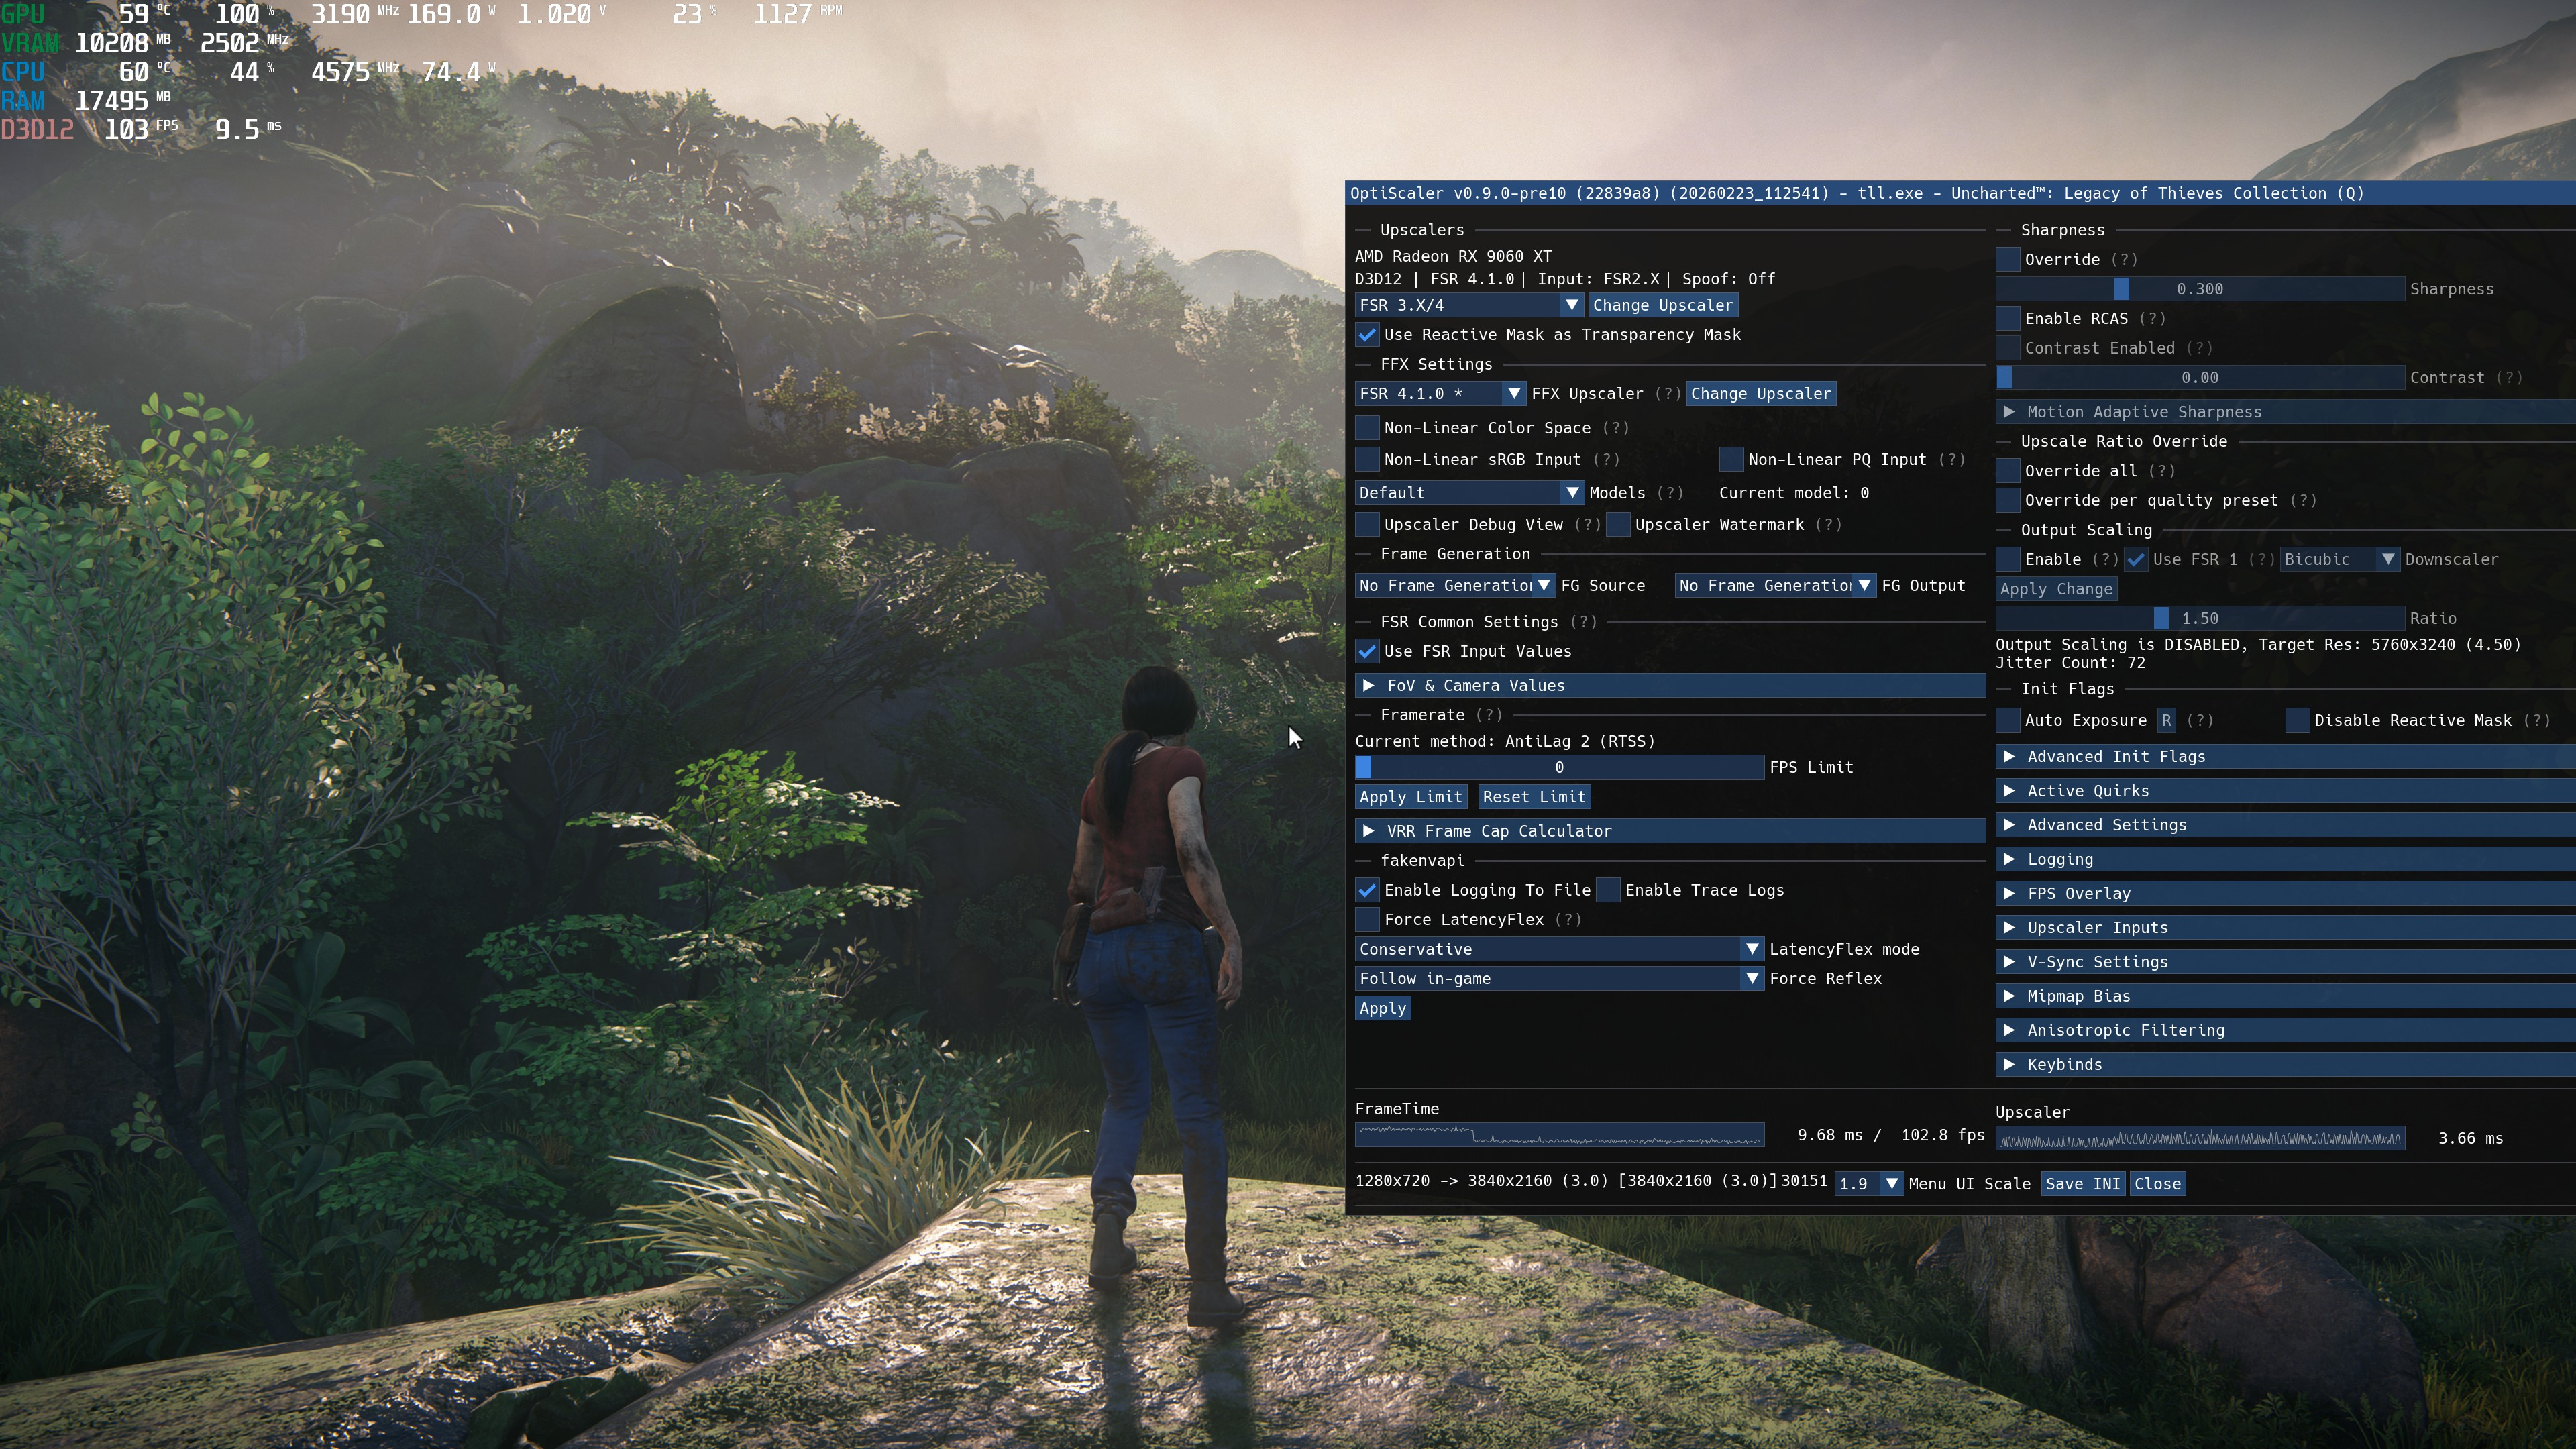The image size is (2576, 1449).
Task: Click Change Upscaler next to FSR 3.X/4
Action: (x=1663, y=305)
